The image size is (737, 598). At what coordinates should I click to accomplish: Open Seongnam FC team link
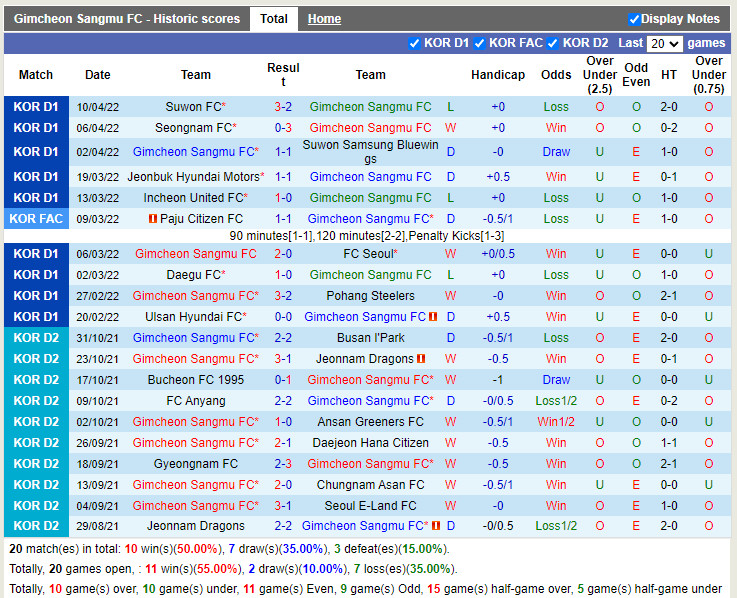[x=193, y=128]
